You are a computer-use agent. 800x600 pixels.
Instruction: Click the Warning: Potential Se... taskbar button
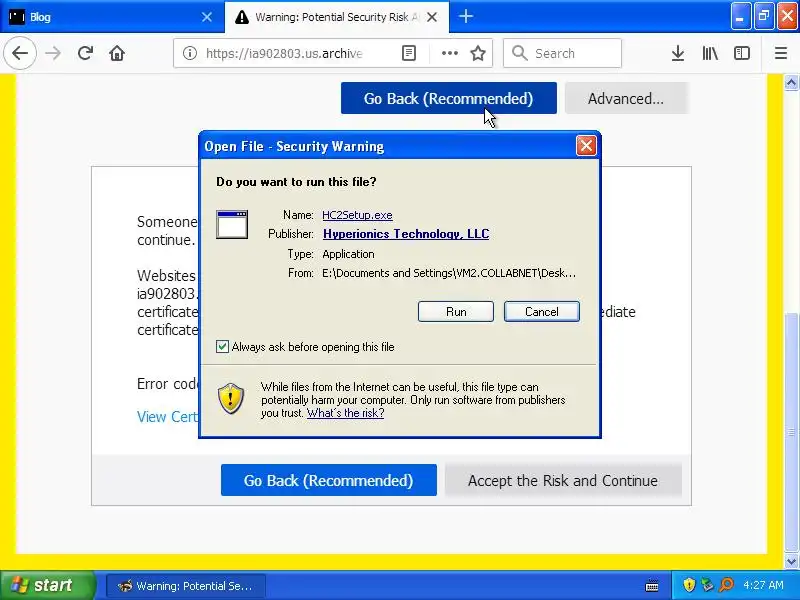coord(186,586)
